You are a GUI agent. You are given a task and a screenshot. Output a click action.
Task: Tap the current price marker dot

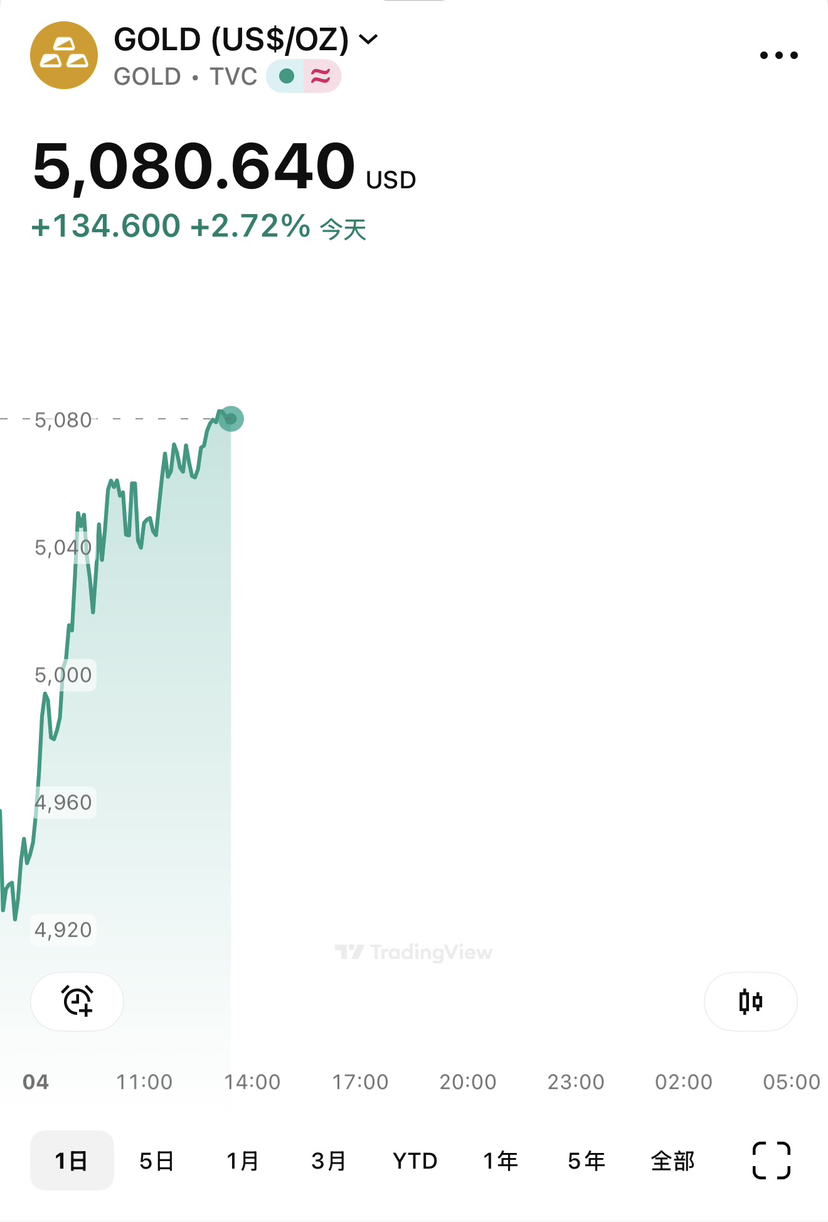click(x=231, y=419)
